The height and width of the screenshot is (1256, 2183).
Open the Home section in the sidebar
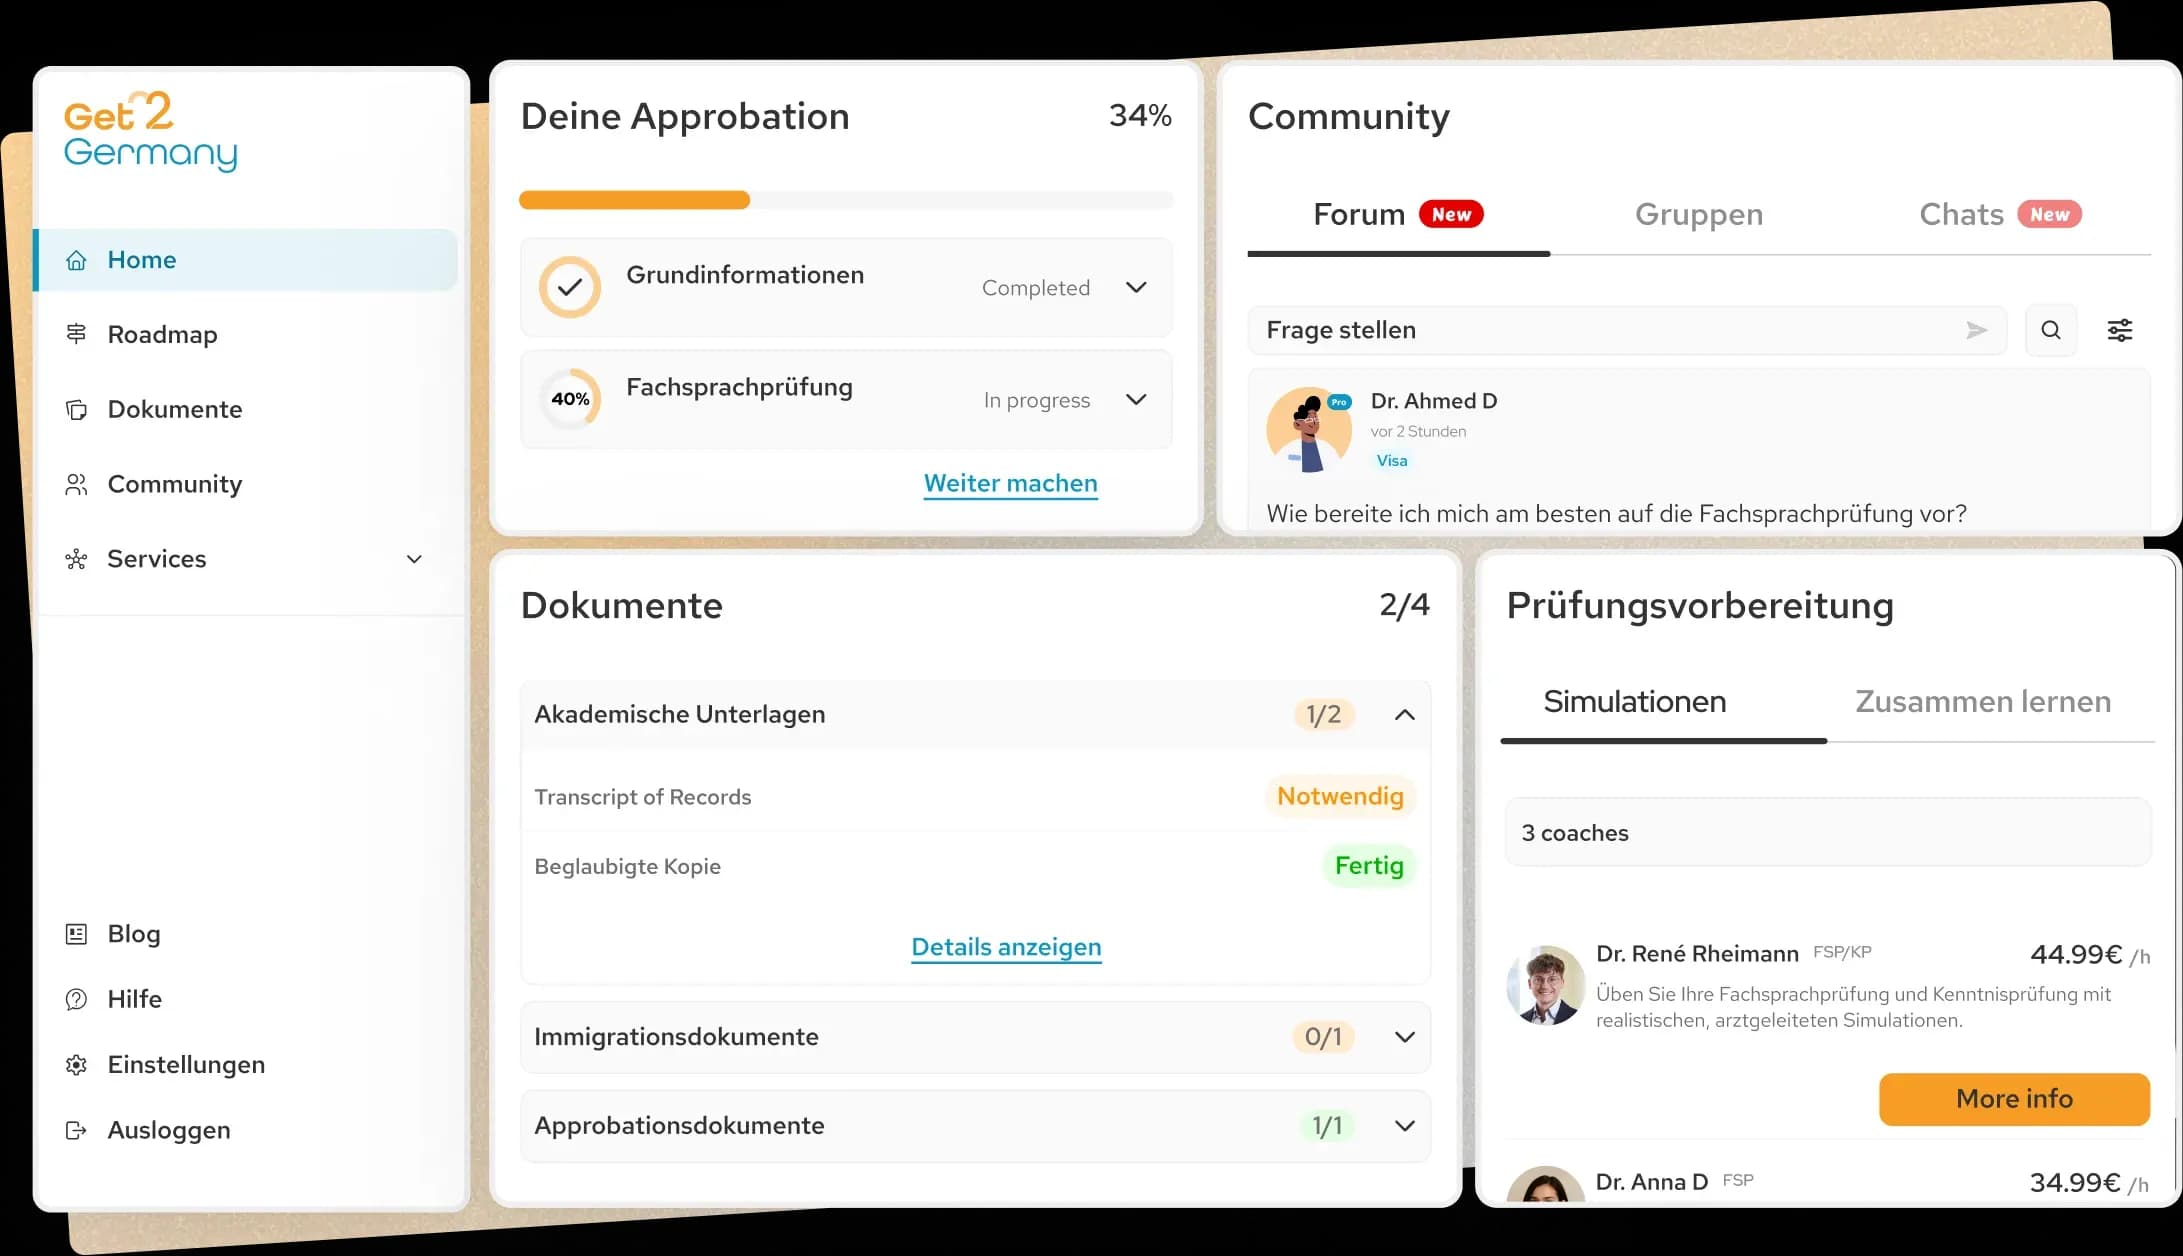[x=76, y=259]
